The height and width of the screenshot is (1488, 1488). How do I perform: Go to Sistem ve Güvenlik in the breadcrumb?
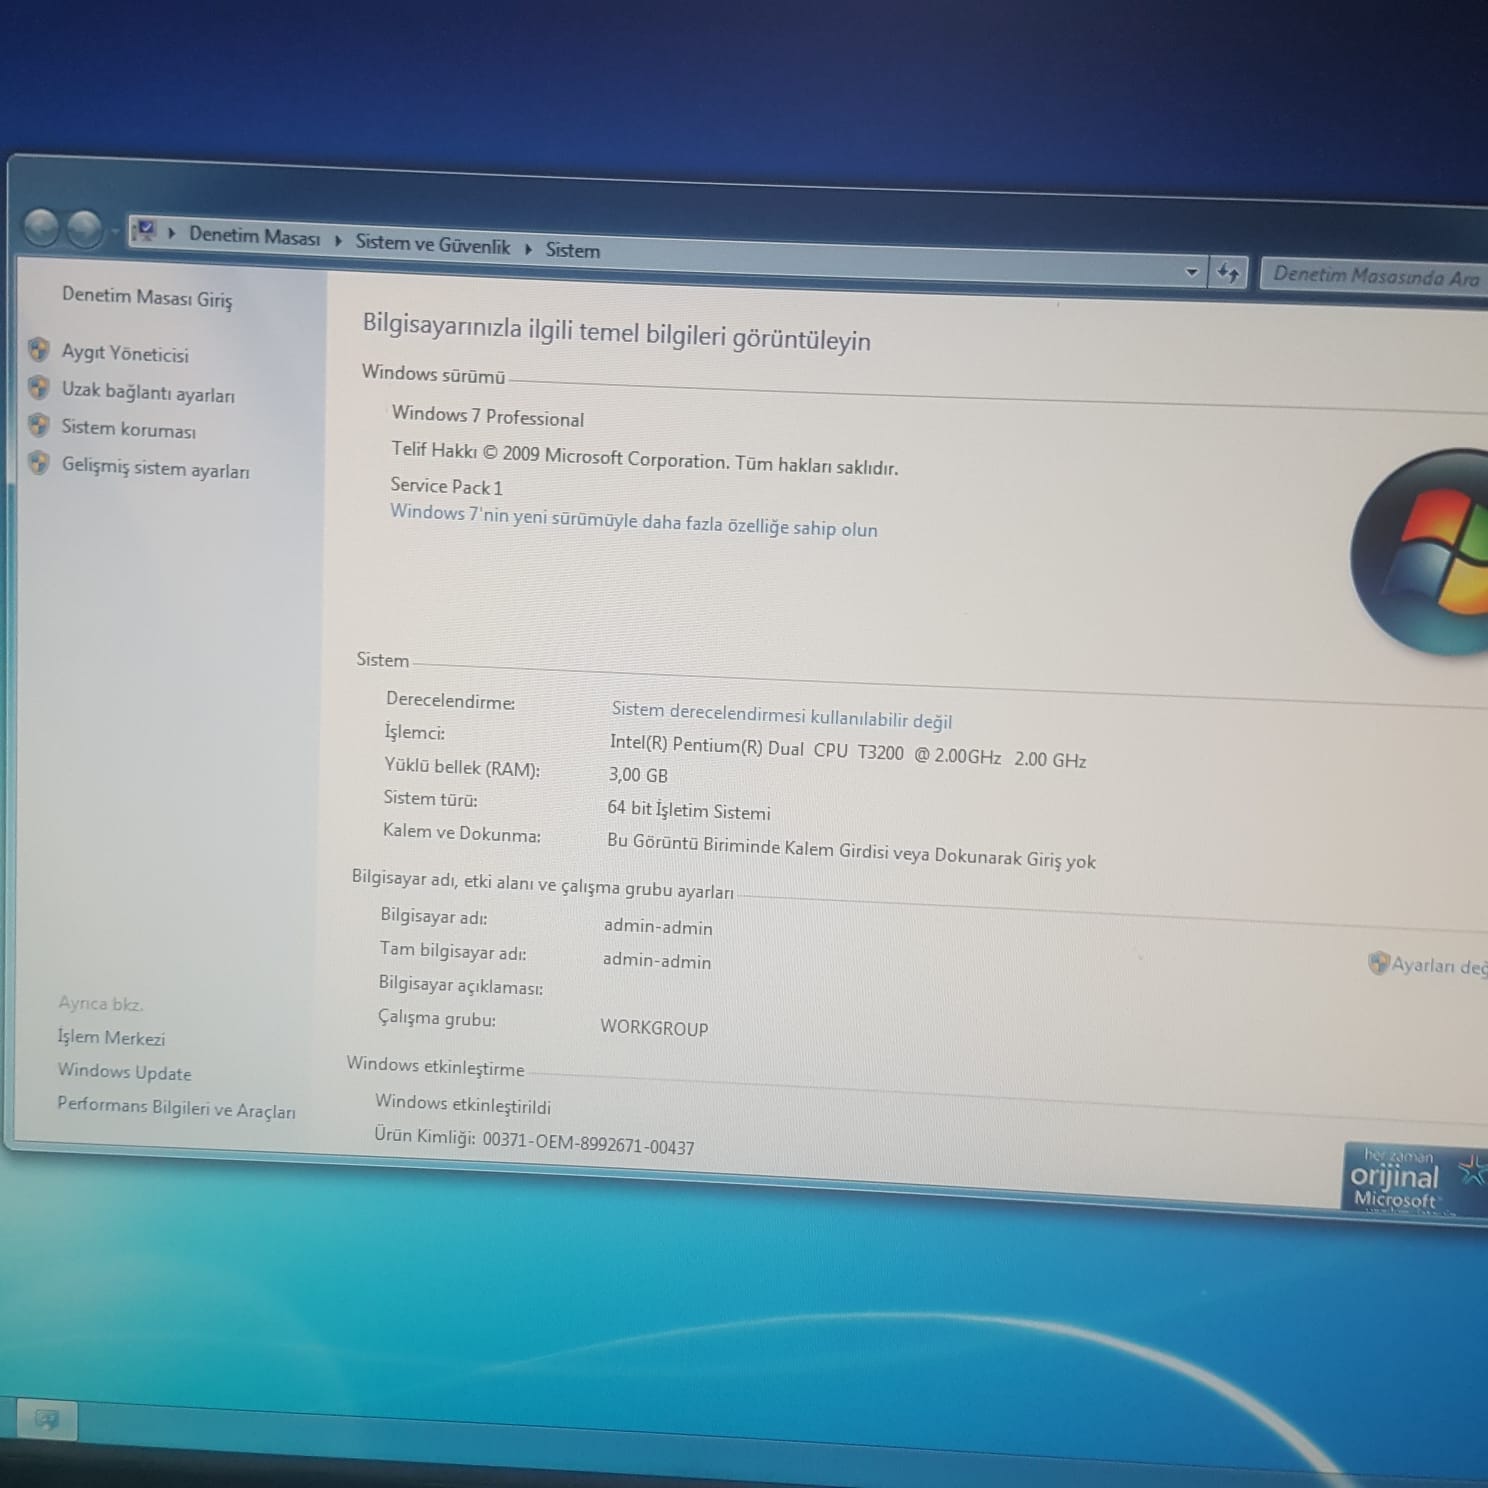click(433, 244)
